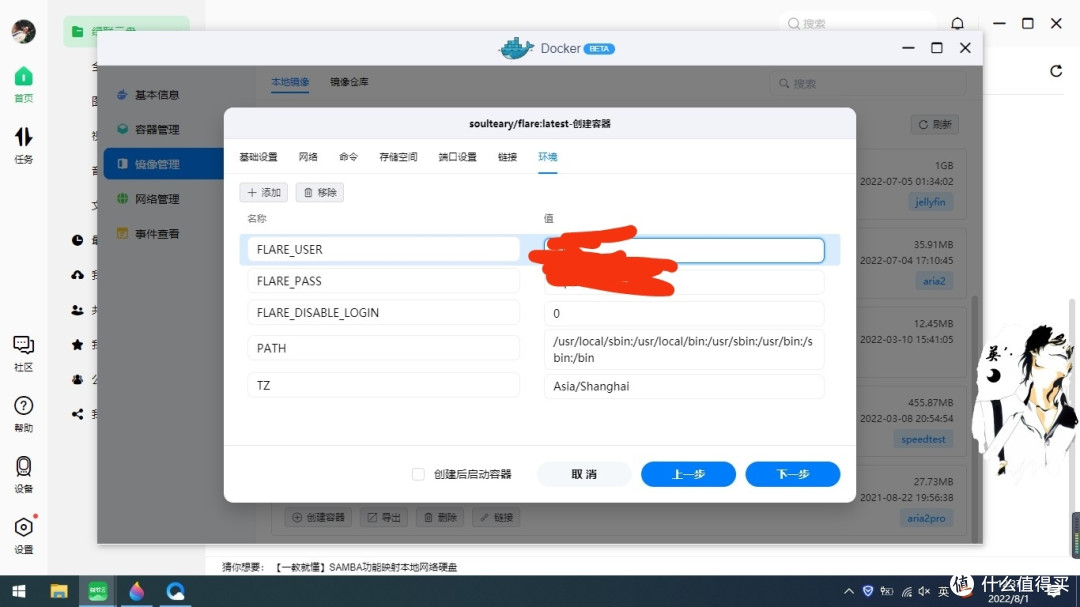Open the 任务 transfer tasks icon
1080x607 pixels.
23,145
